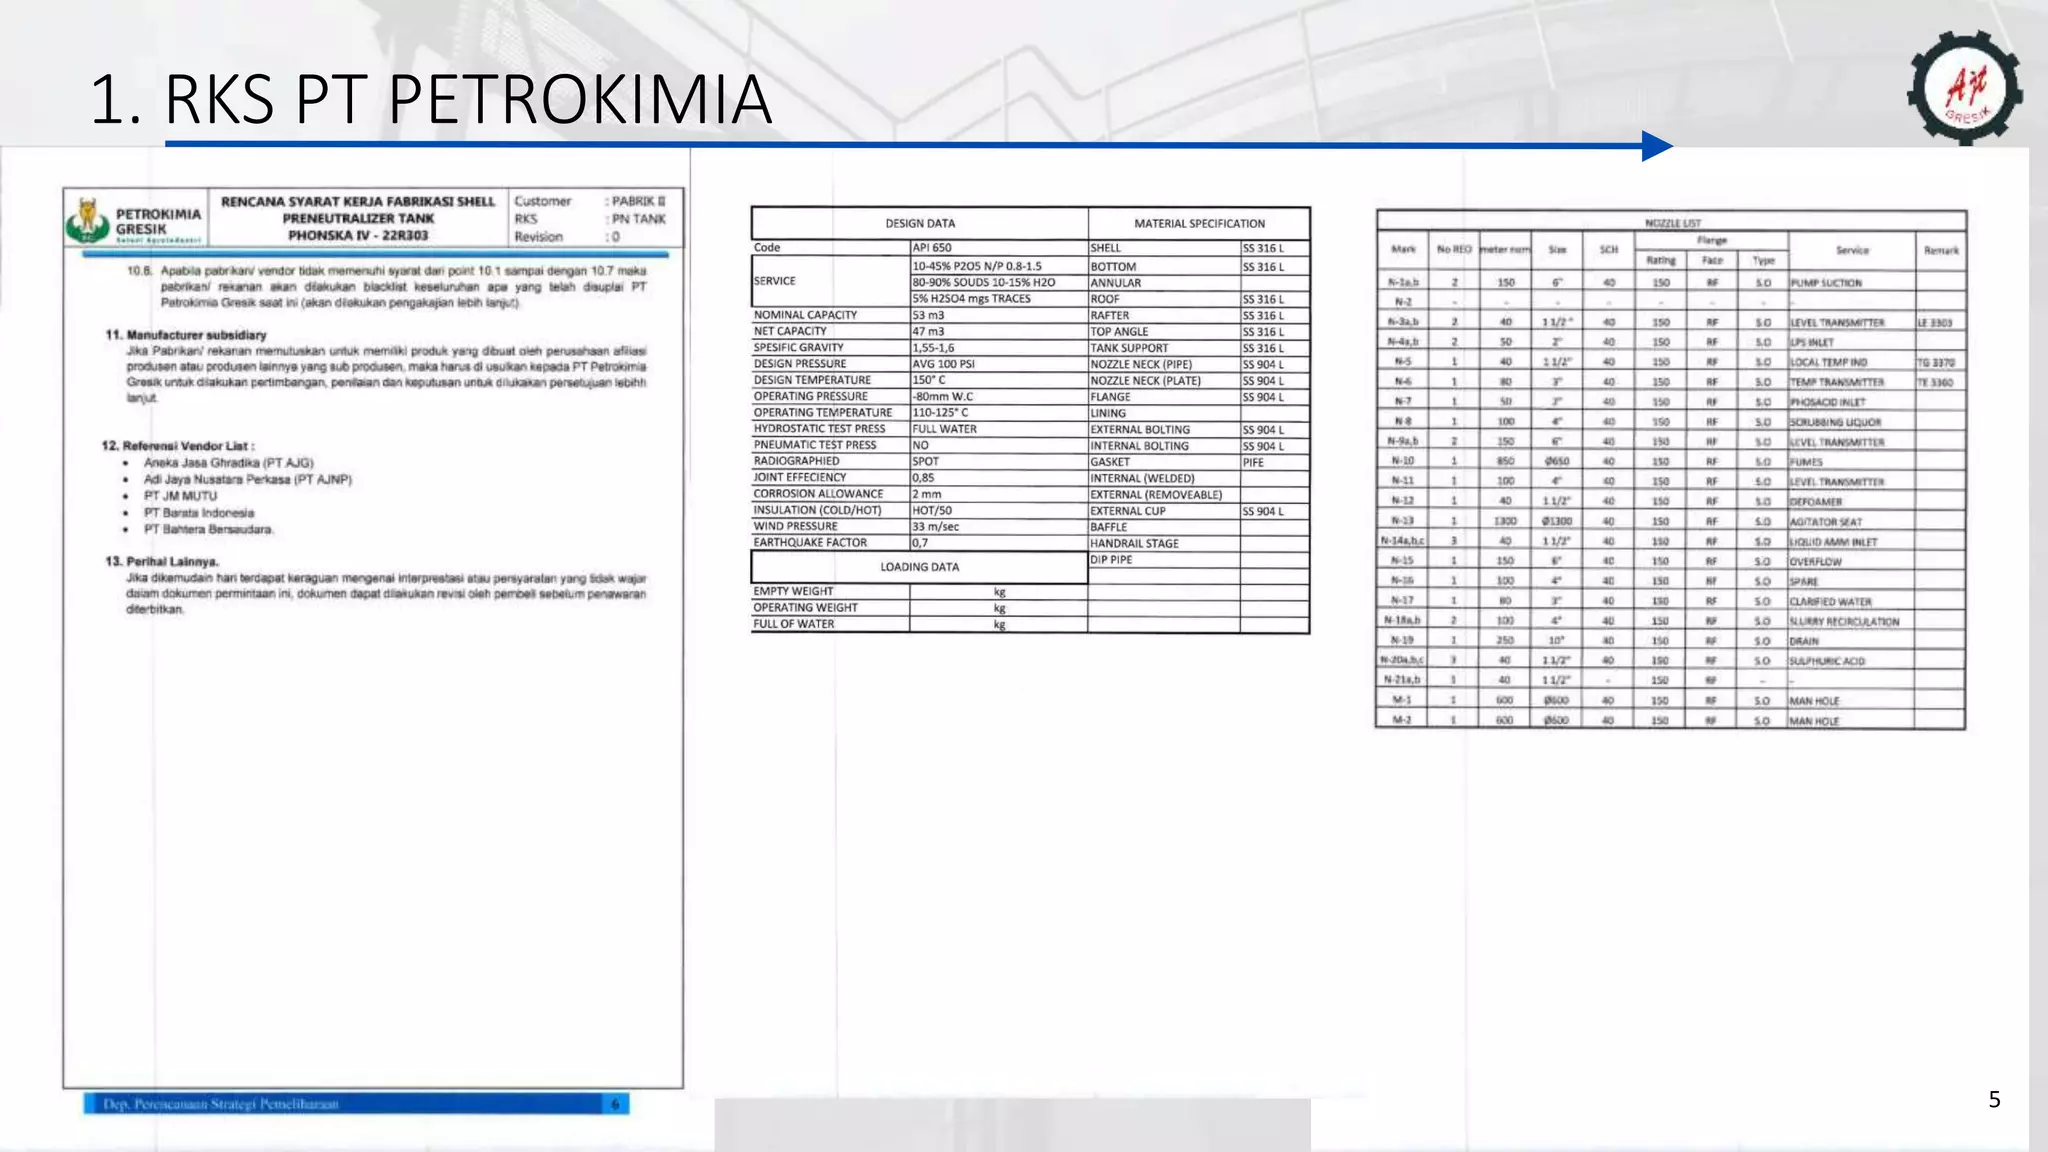Select the MATERIAL SPECIFICATION header cell
The width and height of the screenshot is (2048, 1152).
[x=1198, y=223]
